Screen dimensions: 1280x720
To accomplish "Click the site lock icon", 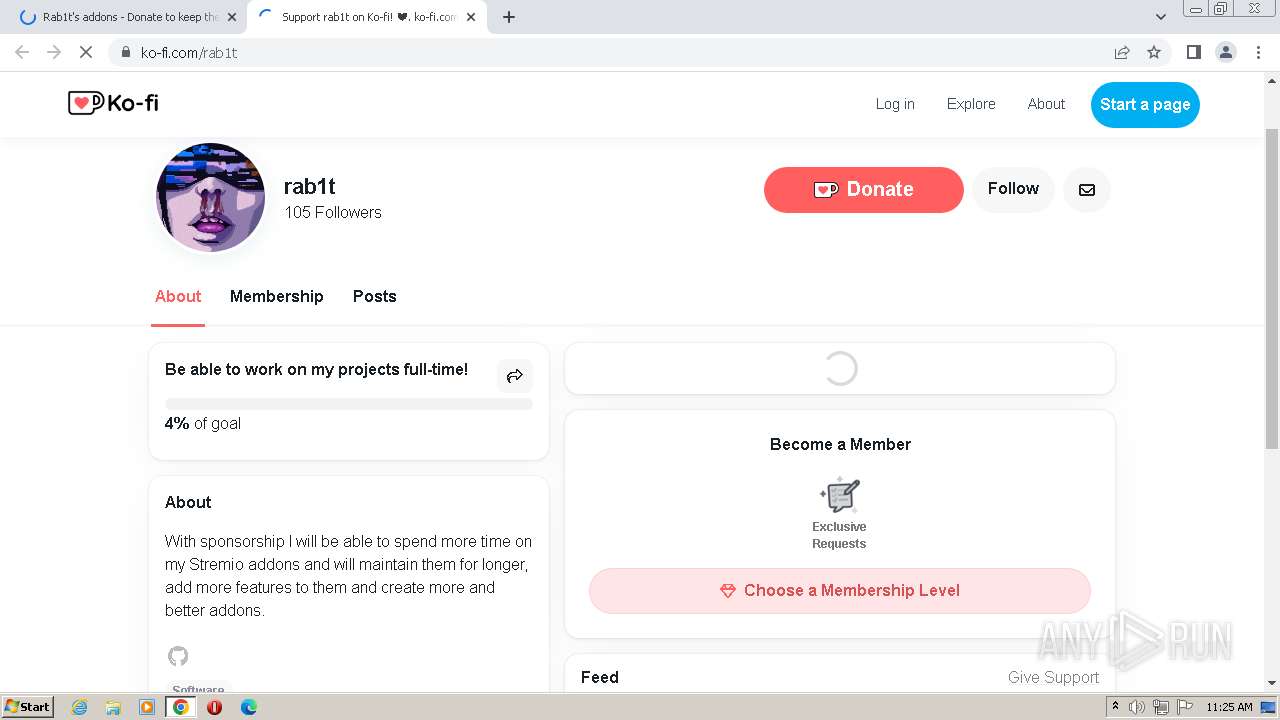I will point(125,52).
